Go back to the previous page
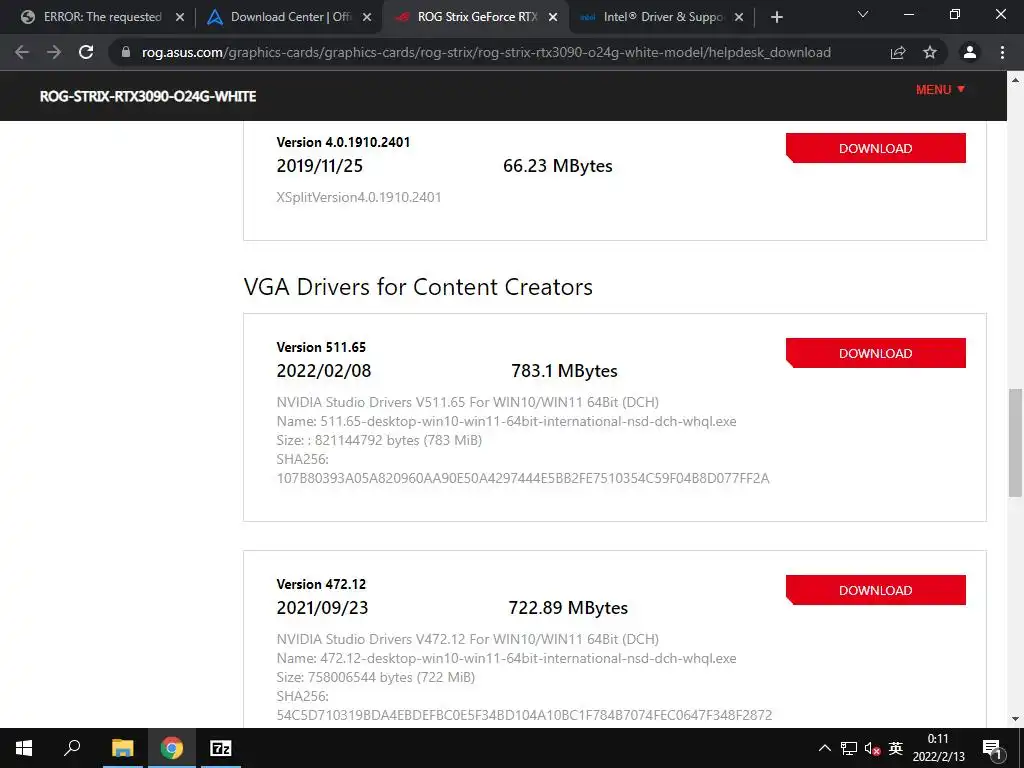 tap(22, 52)
